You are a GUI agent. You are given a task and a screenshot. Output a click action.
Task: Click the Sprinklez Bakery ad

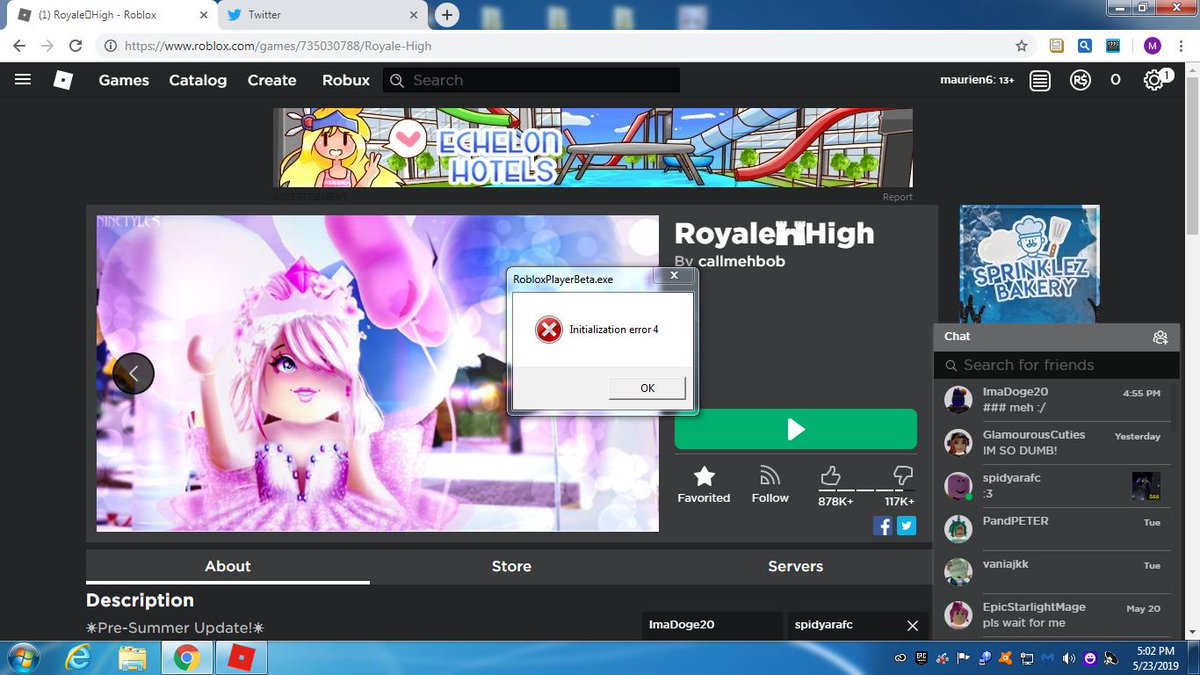point(1029,263)
